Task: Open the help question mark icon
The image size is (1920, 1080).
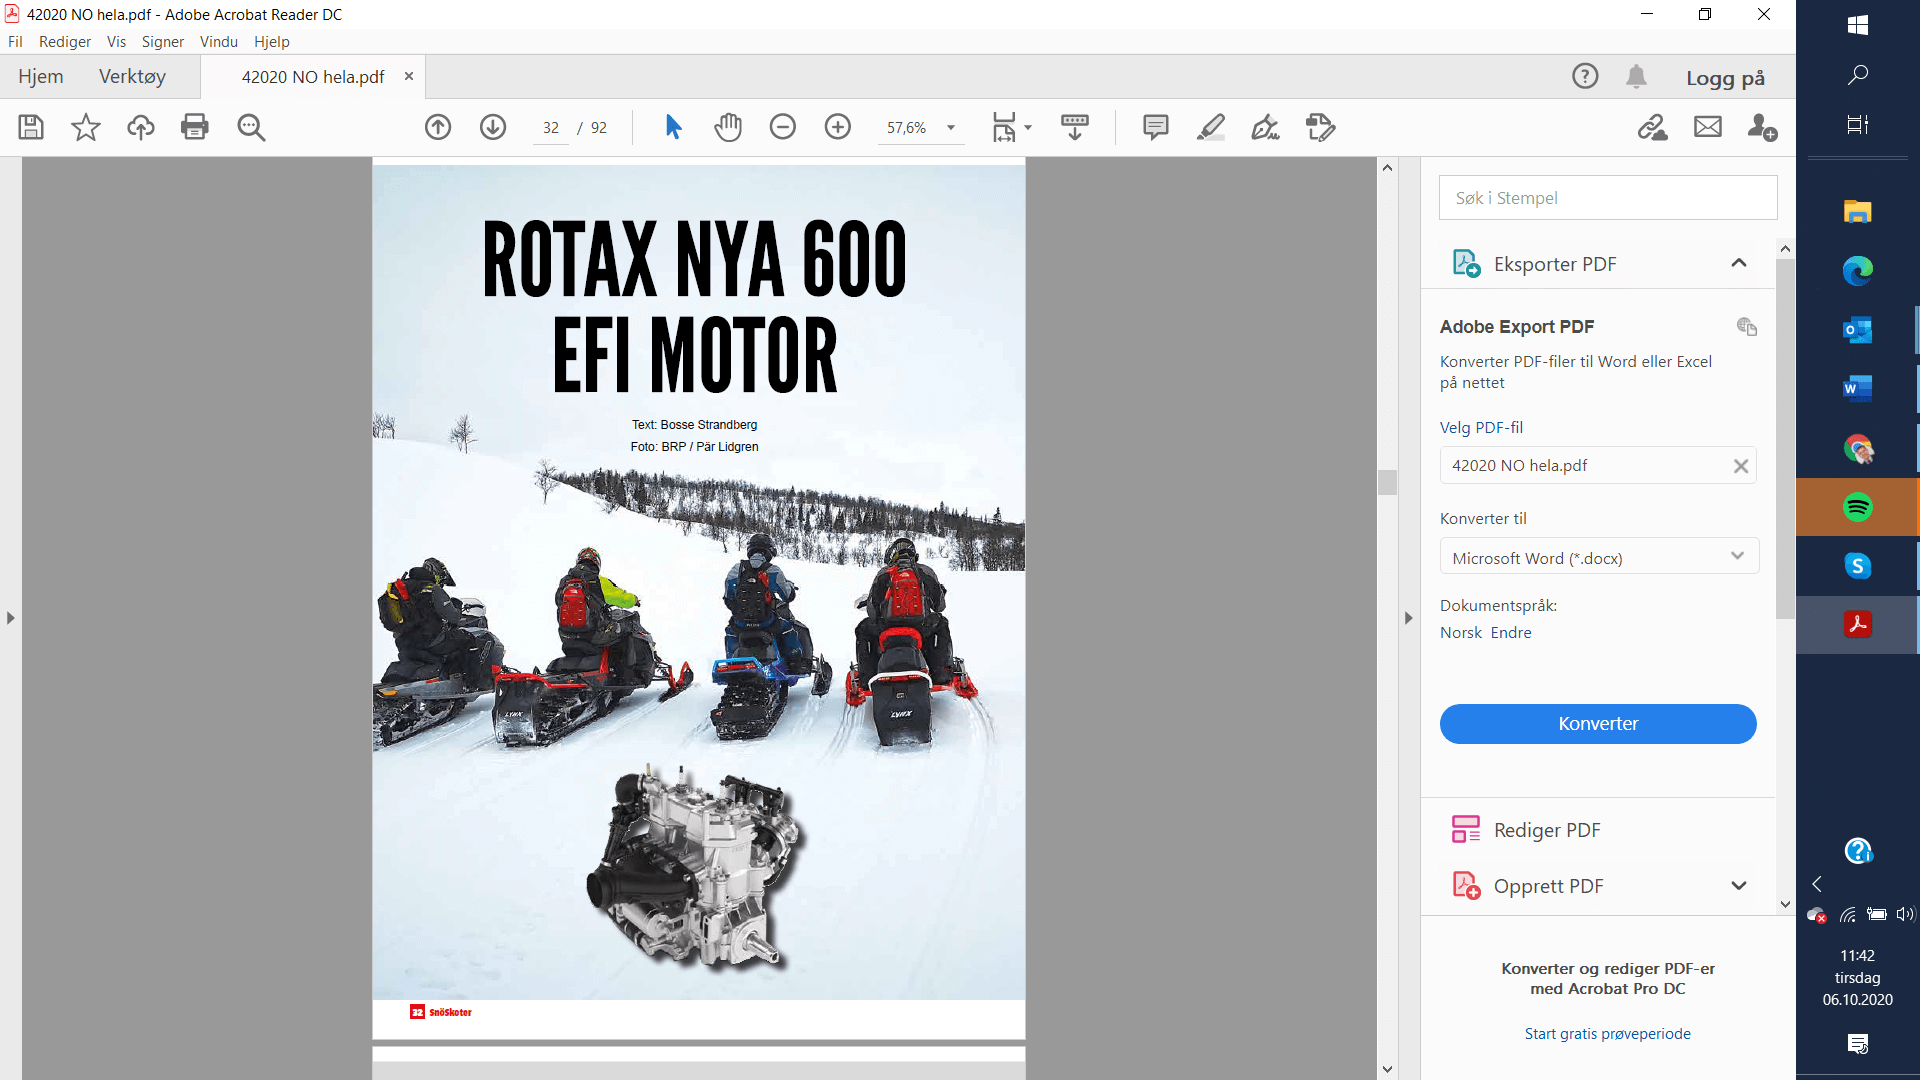Action: click(x=1585, y=76)
